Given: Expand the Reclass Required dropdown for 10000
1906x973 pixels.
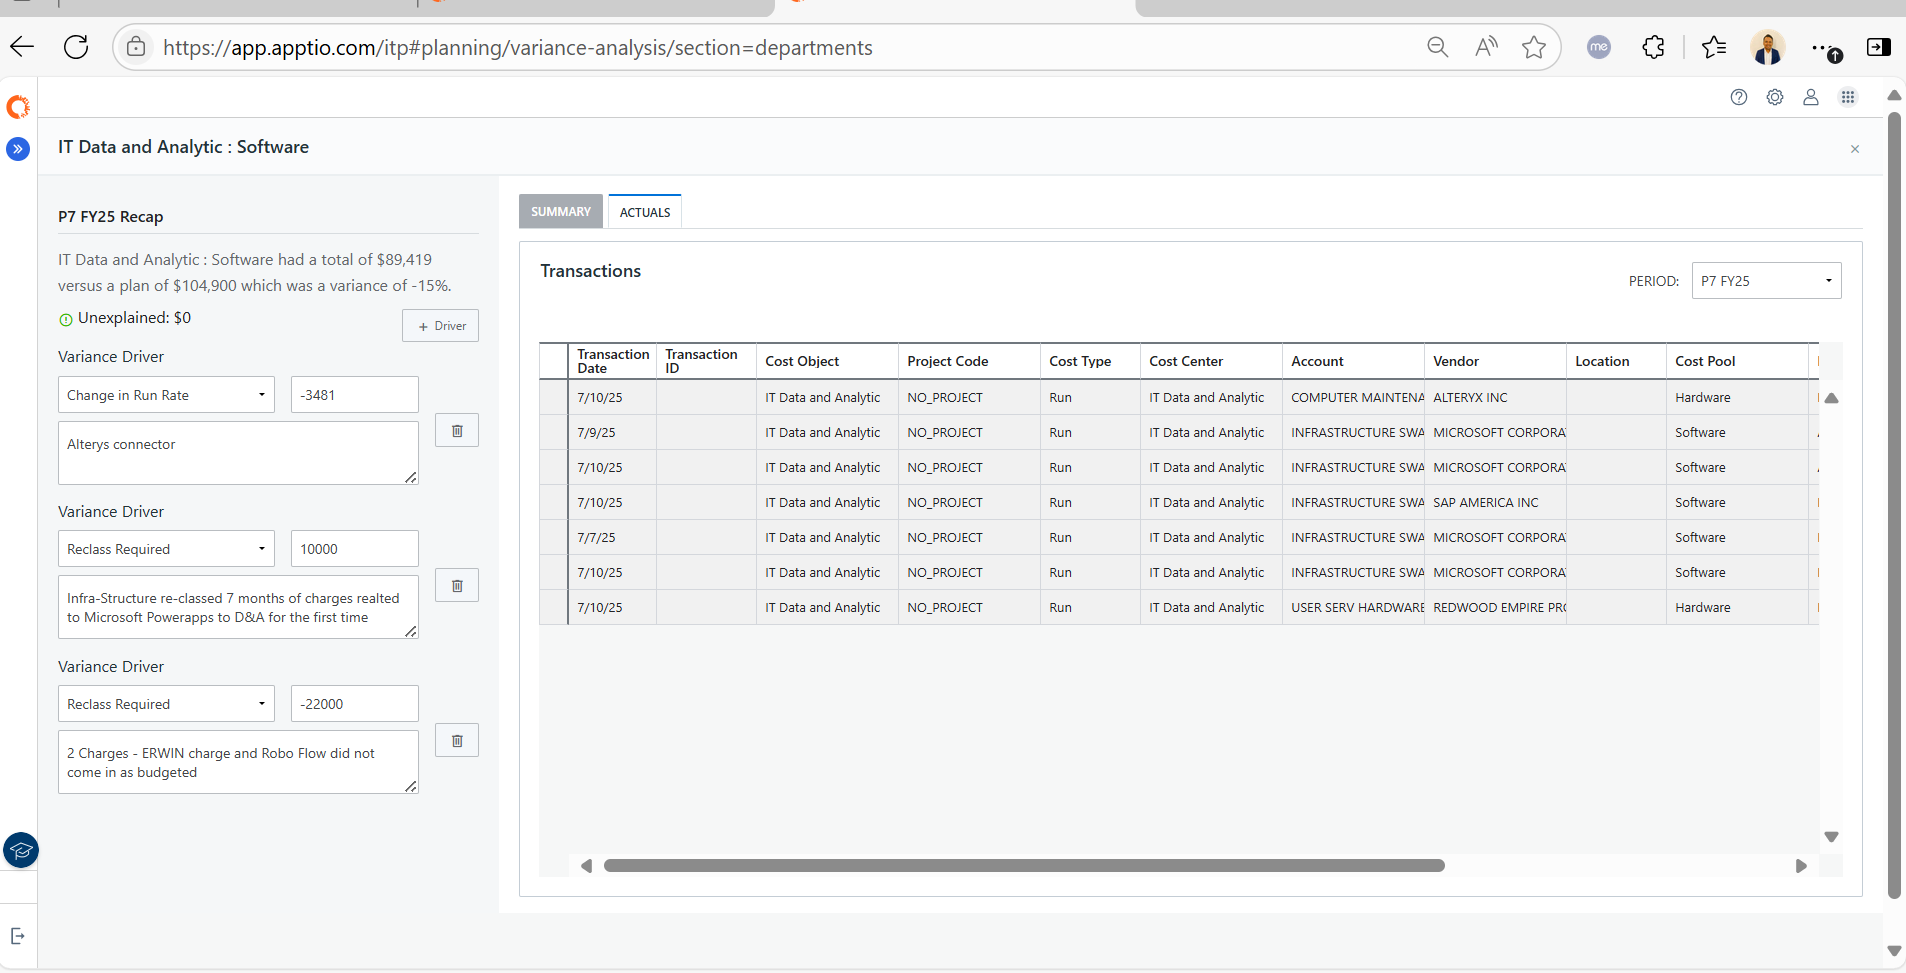Looking at the screenshot, I should pyautogui.click(x=166, y=549).
